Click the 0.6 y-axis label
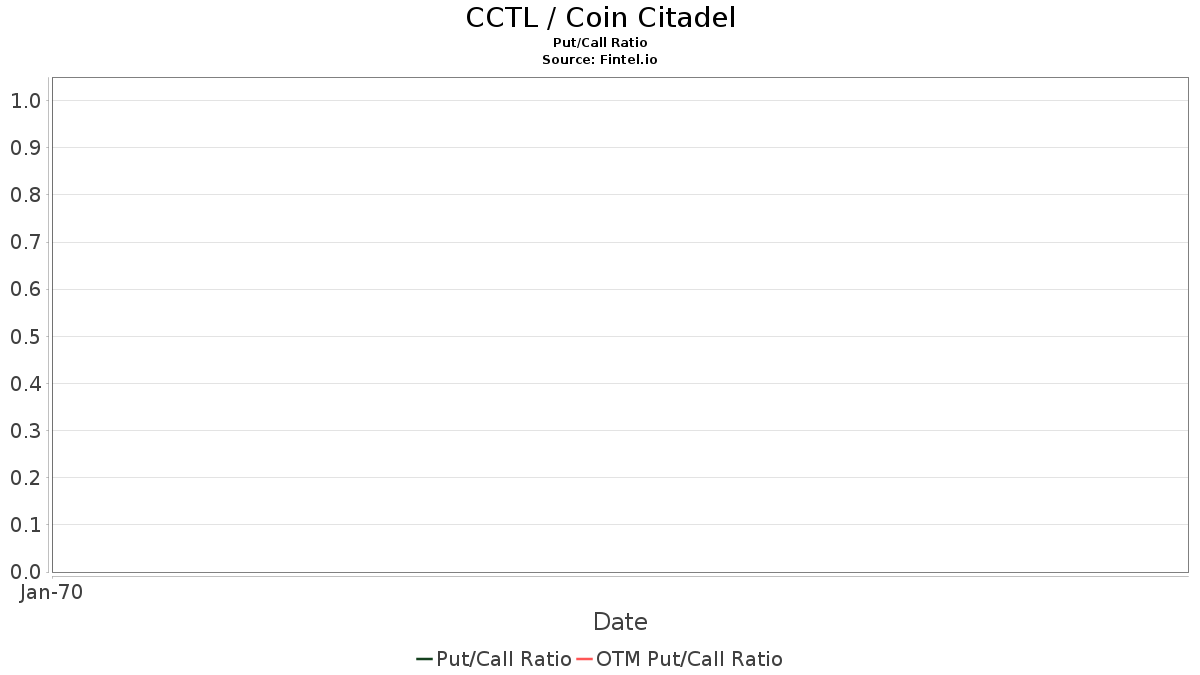Screen dimensions: 1200x675 (x=25, y=290)
